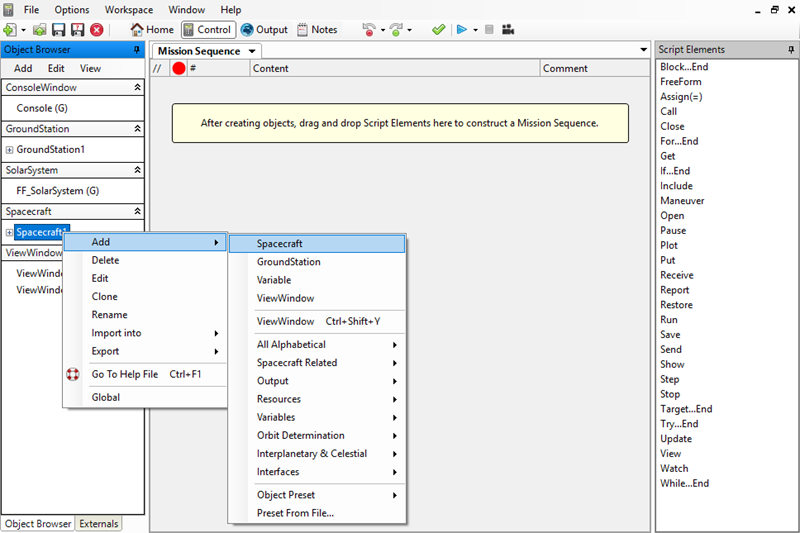
Task: Open the Import into submenu
Action: [145, 333]
